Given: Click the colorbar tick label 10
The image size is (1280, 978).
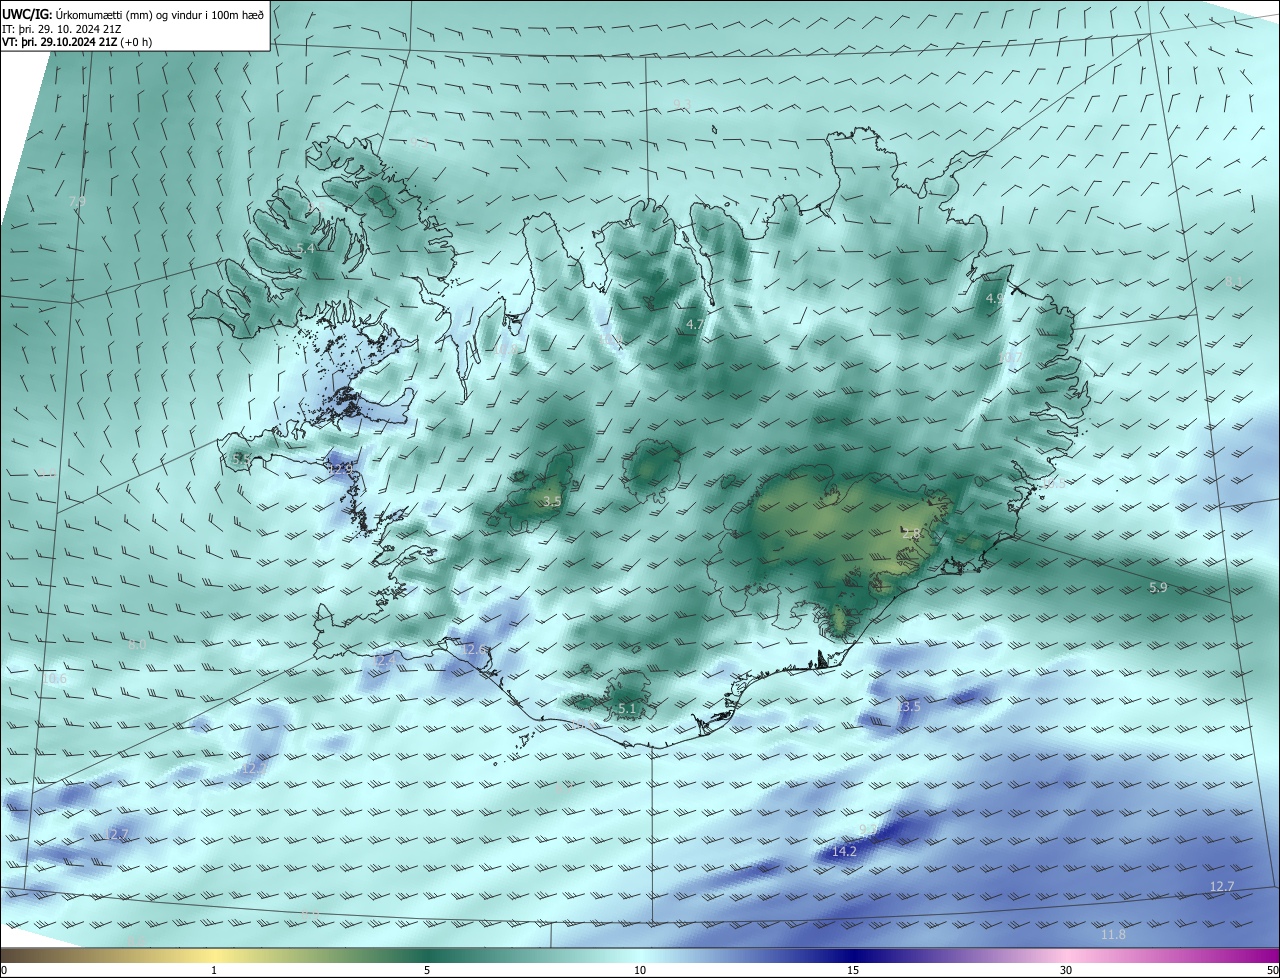Looking at the screenshot, I should coord(640,970).
